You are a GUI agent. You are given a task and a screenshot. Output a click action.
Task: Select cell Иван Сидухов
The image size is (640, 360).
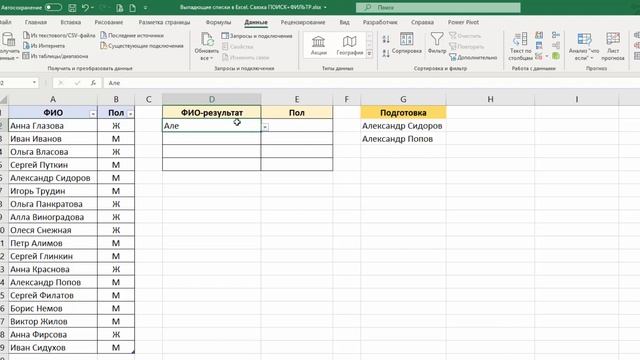click(x=53, y=348)
